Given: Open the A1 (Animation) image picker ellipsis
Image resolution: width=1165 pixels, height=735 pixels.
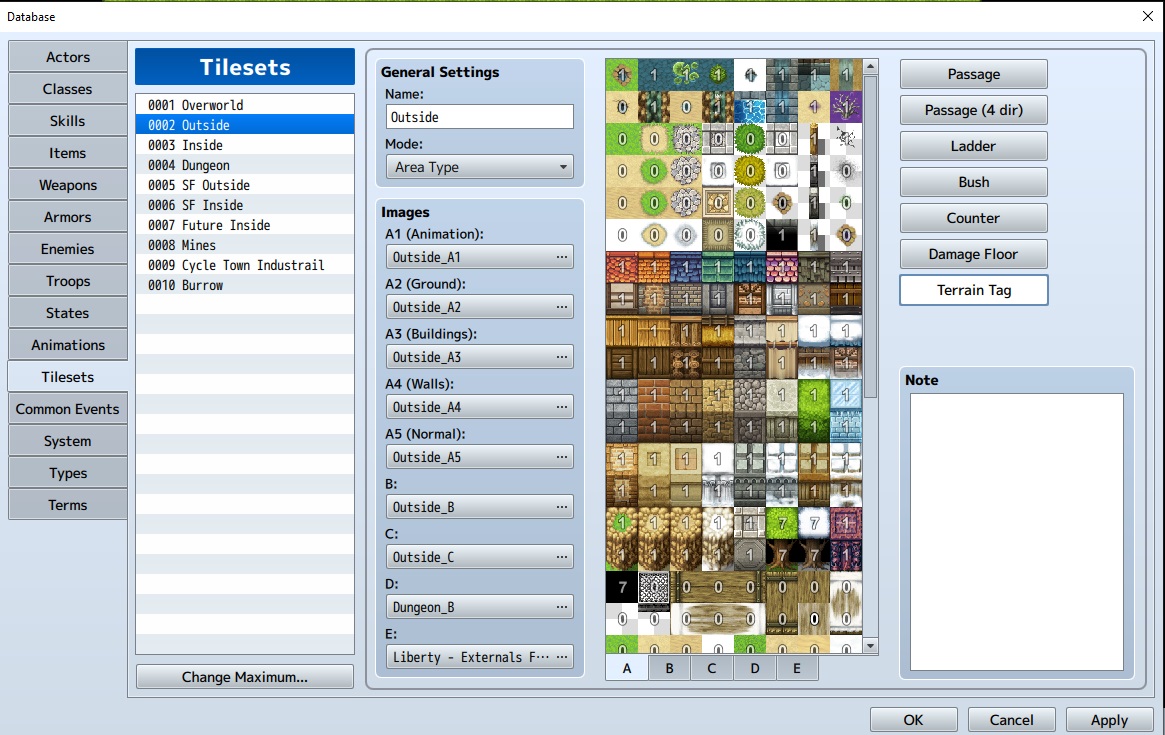Looking at the screenshot, I should point(562,257).
